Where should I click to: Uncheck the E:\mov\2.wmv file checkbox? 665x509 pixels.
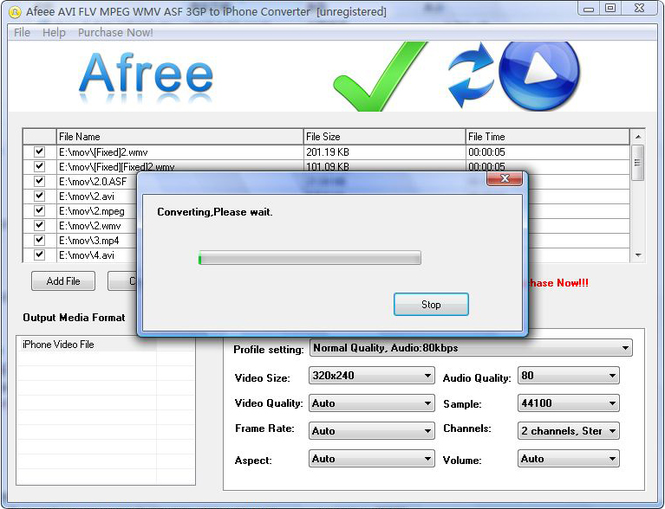click(x=39, y=225)
